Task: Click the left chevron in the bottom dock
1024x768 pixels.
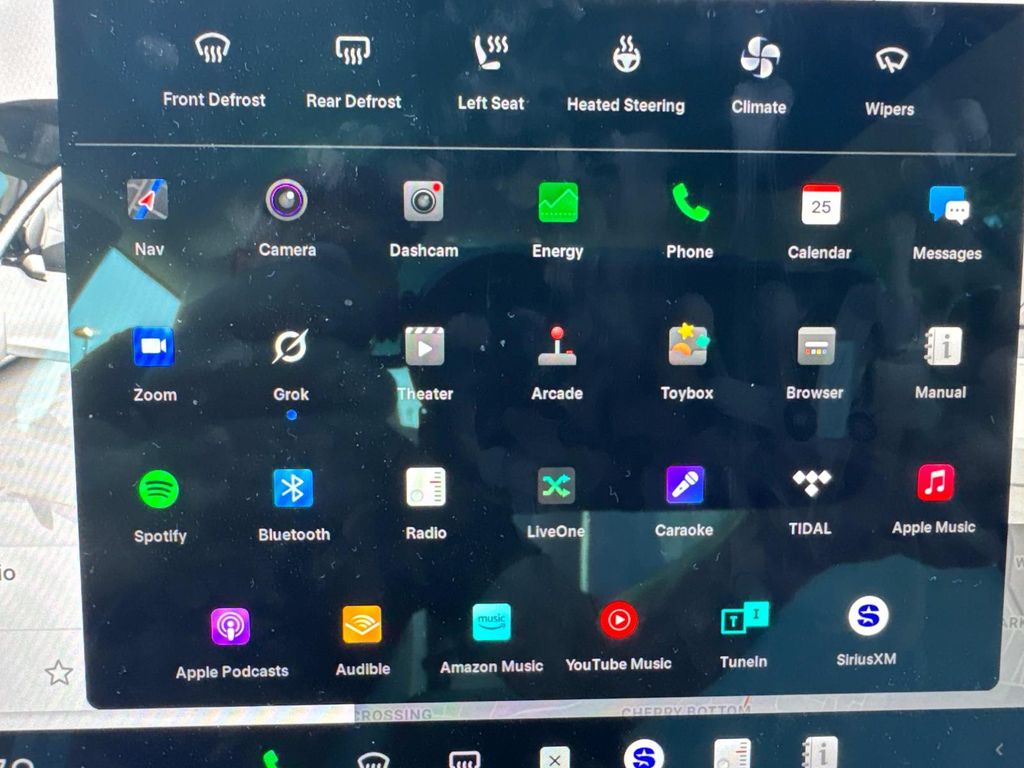Action: coord(999,749)
